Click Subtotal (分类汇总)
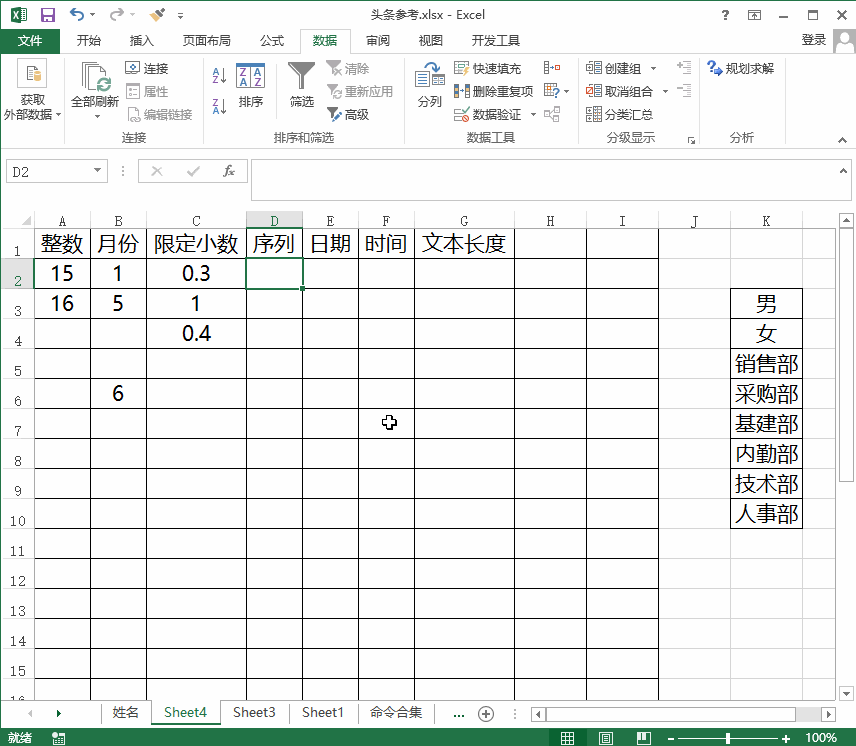 (620, 114)
